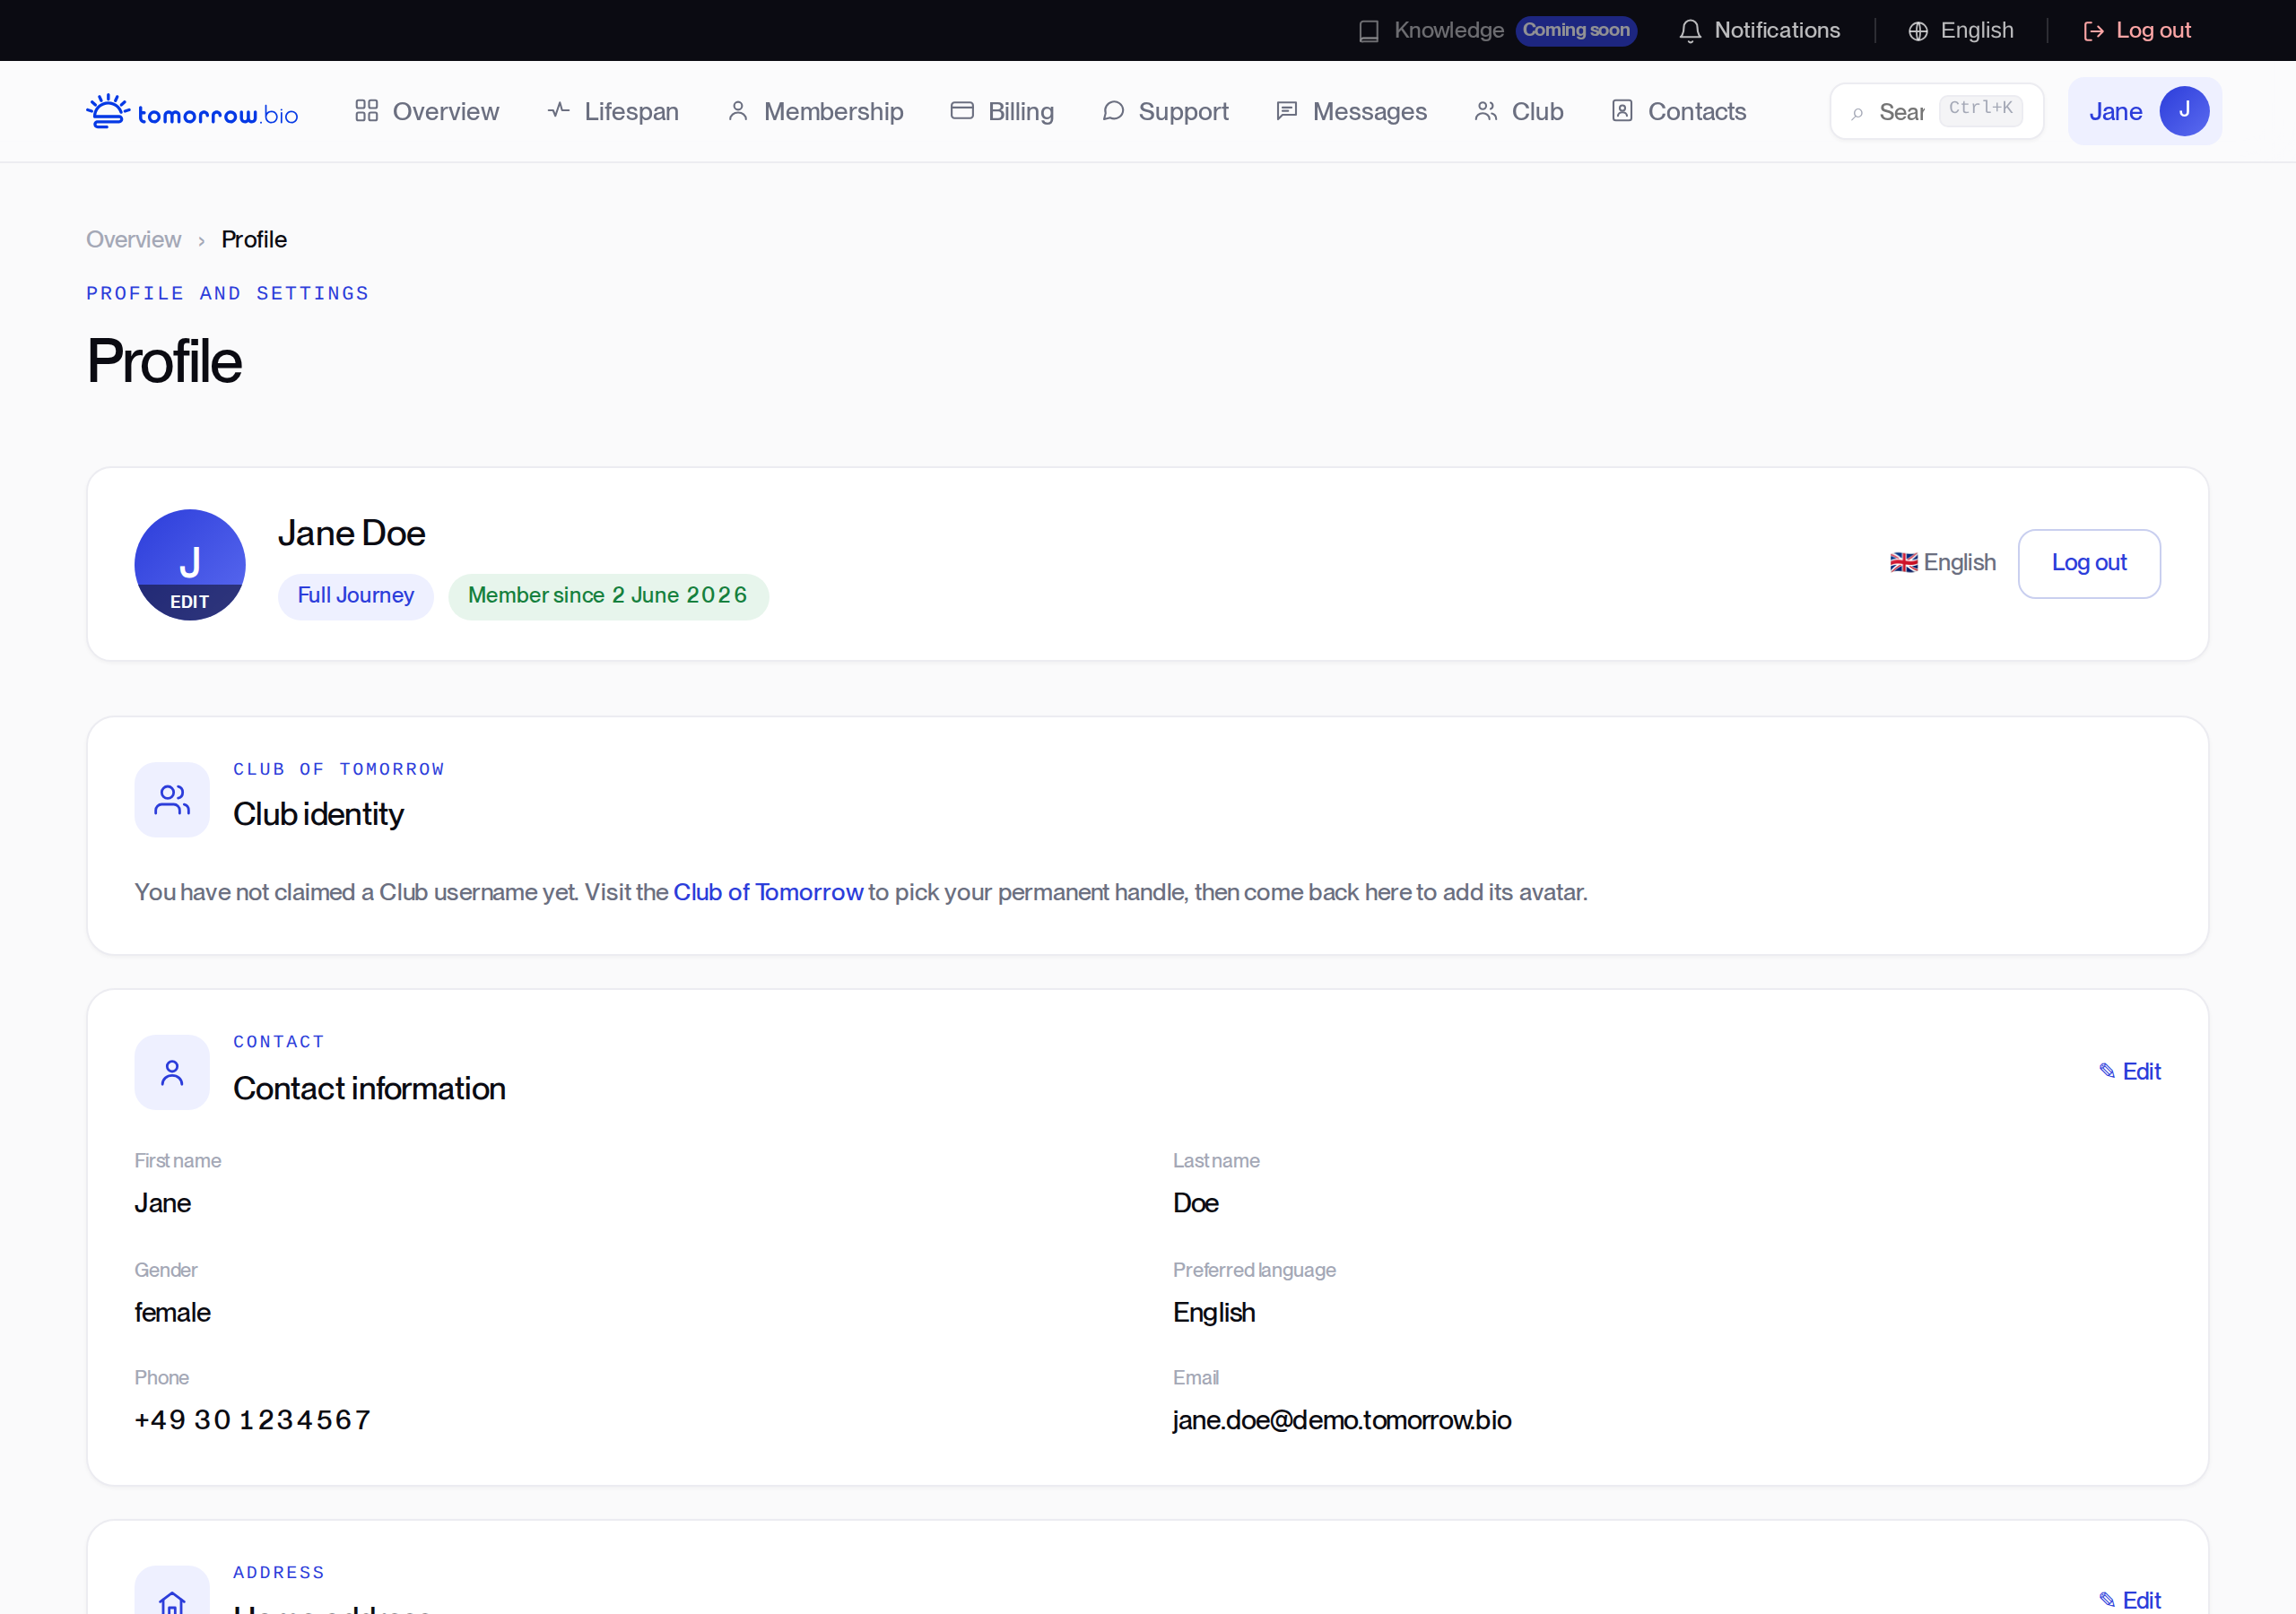Click the globe language icon

tap(1918, 31)
